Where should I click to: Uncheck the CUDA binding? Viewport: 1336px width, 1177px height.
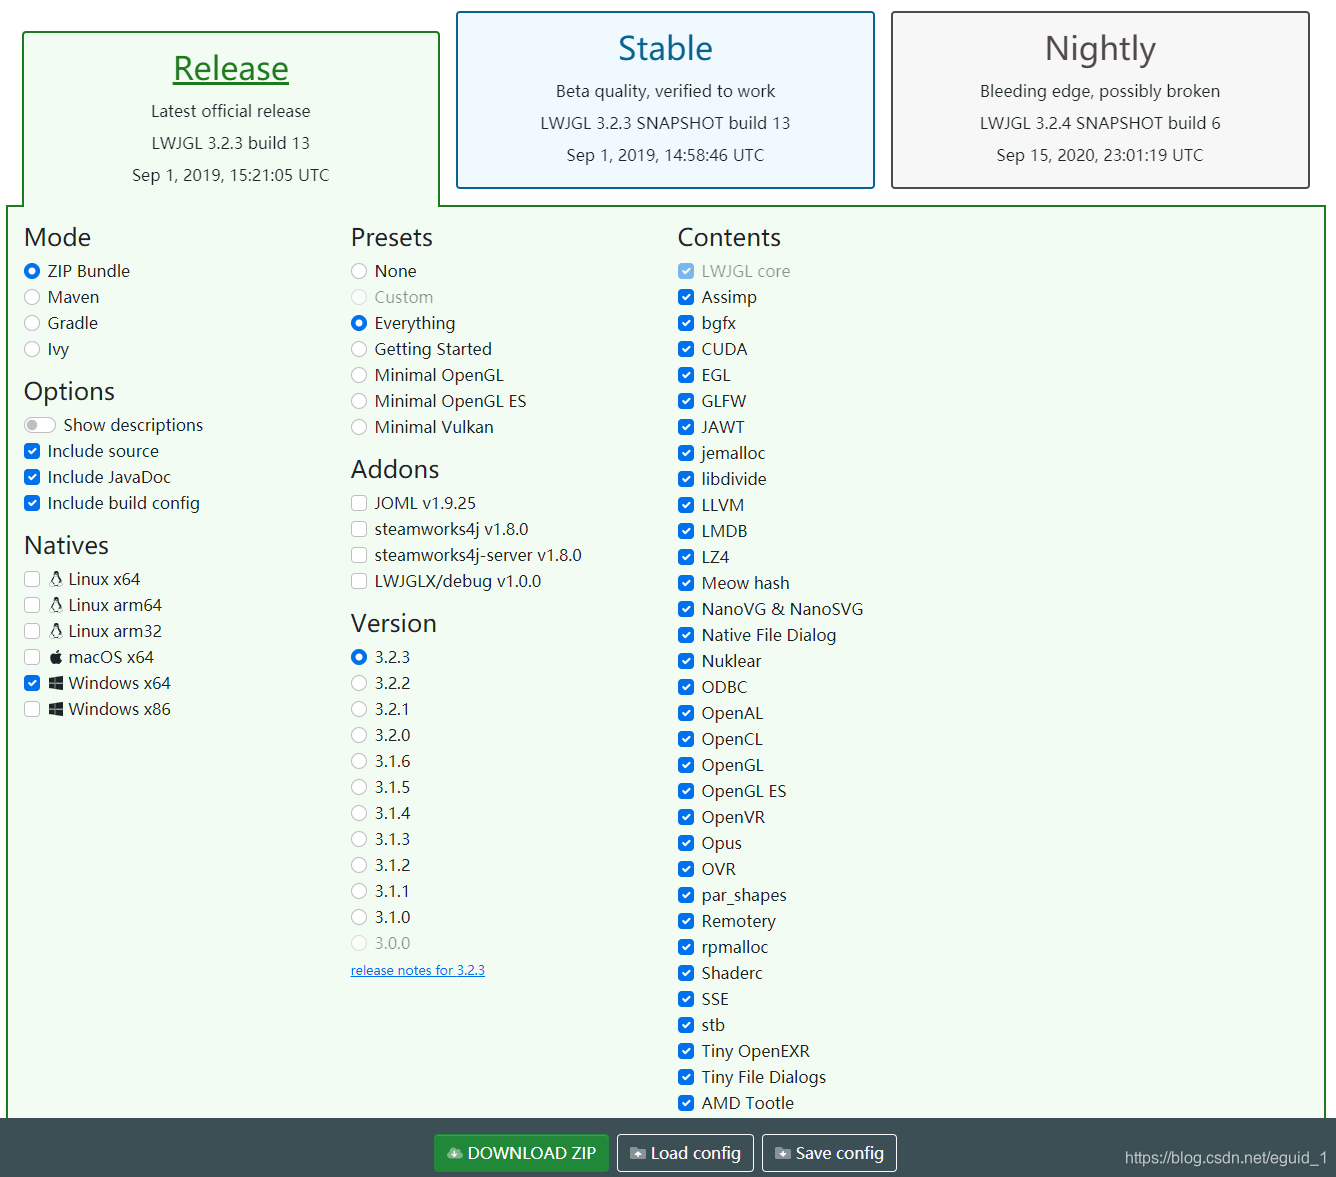point(686,349)
